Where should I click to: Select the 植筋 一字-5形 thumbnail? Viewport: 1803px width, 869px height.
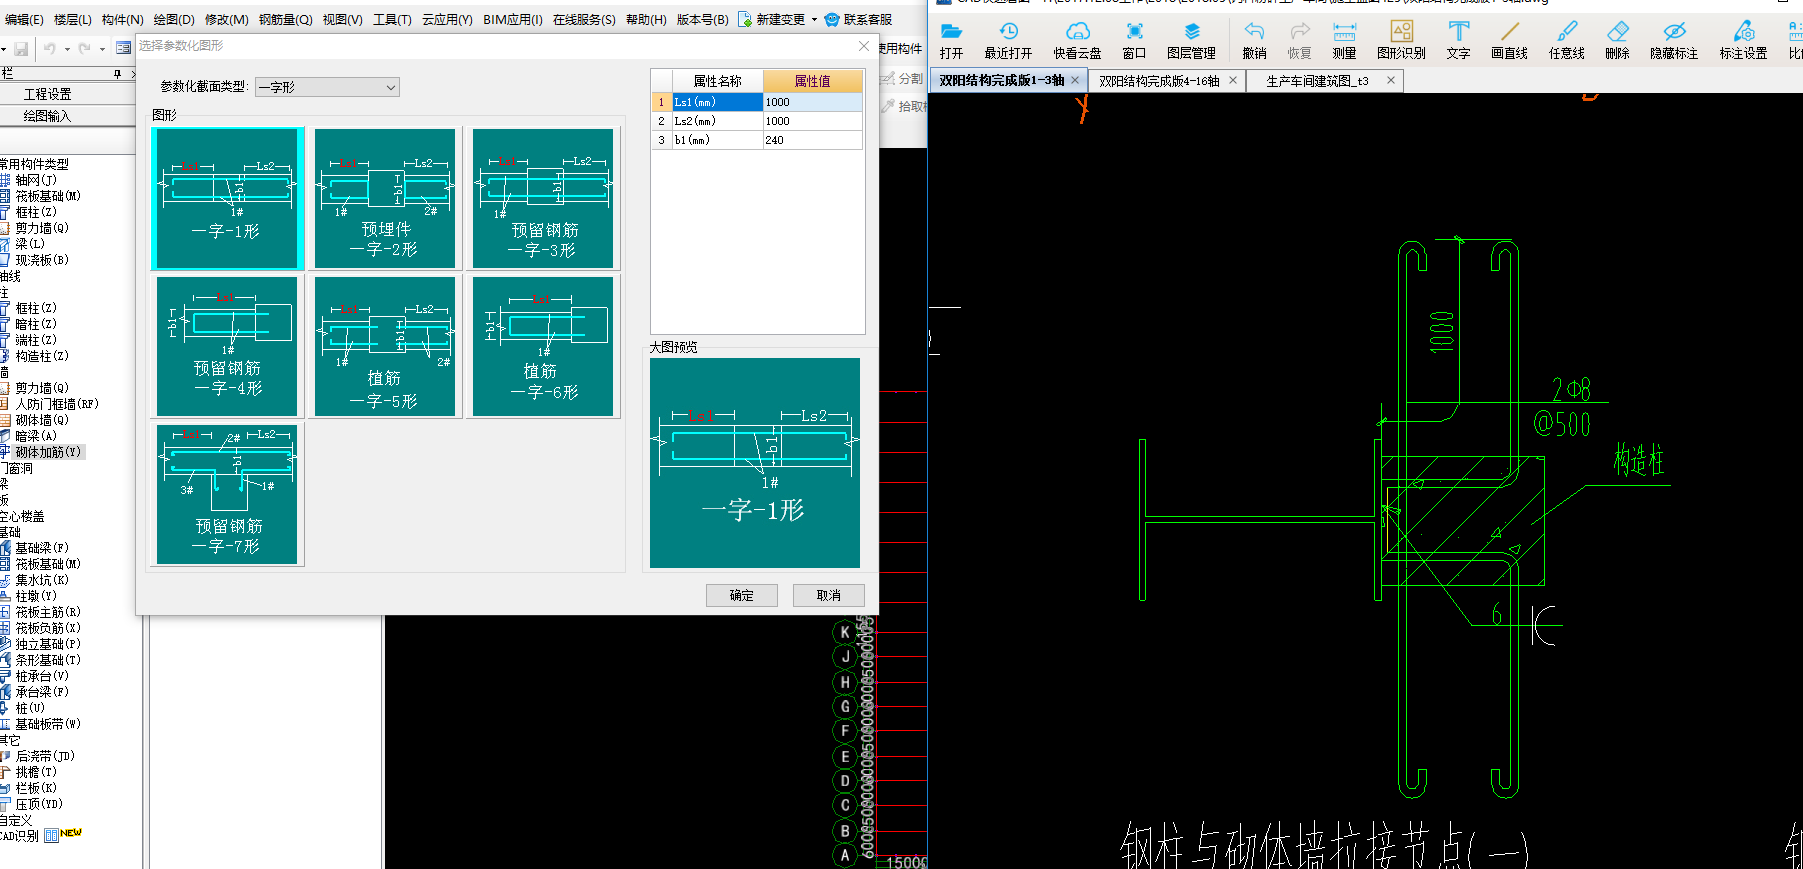point(385,346)
